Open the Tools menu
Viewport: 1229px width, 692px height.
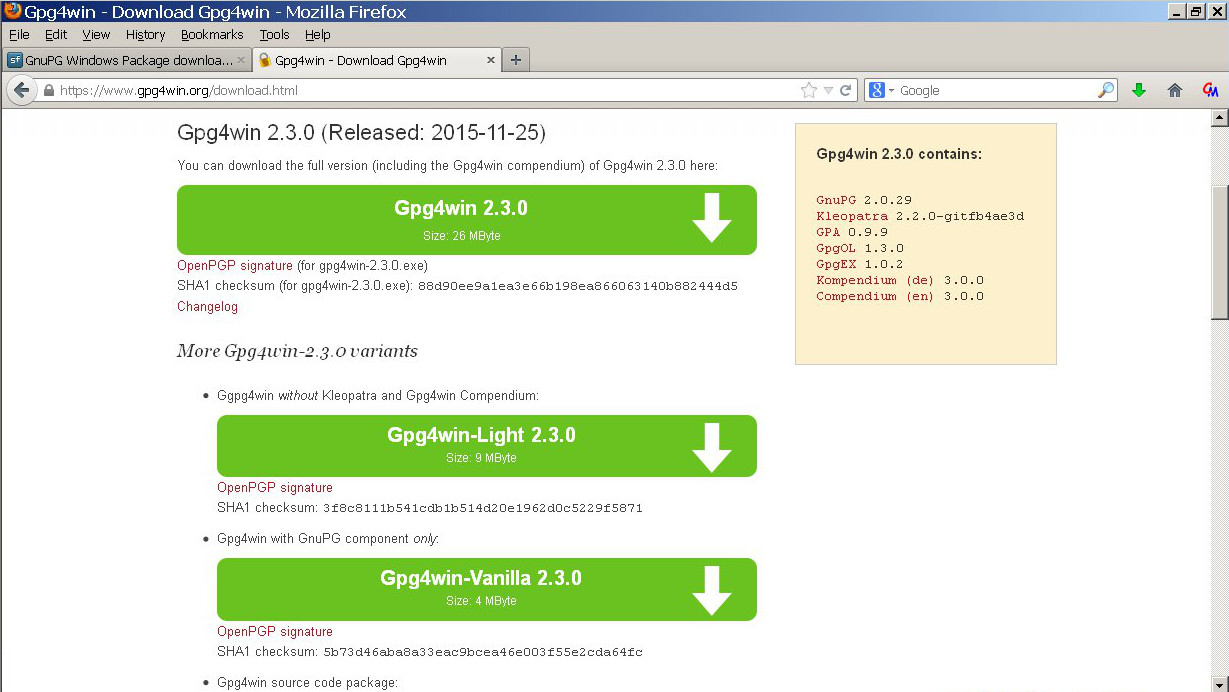click(274, 34)
